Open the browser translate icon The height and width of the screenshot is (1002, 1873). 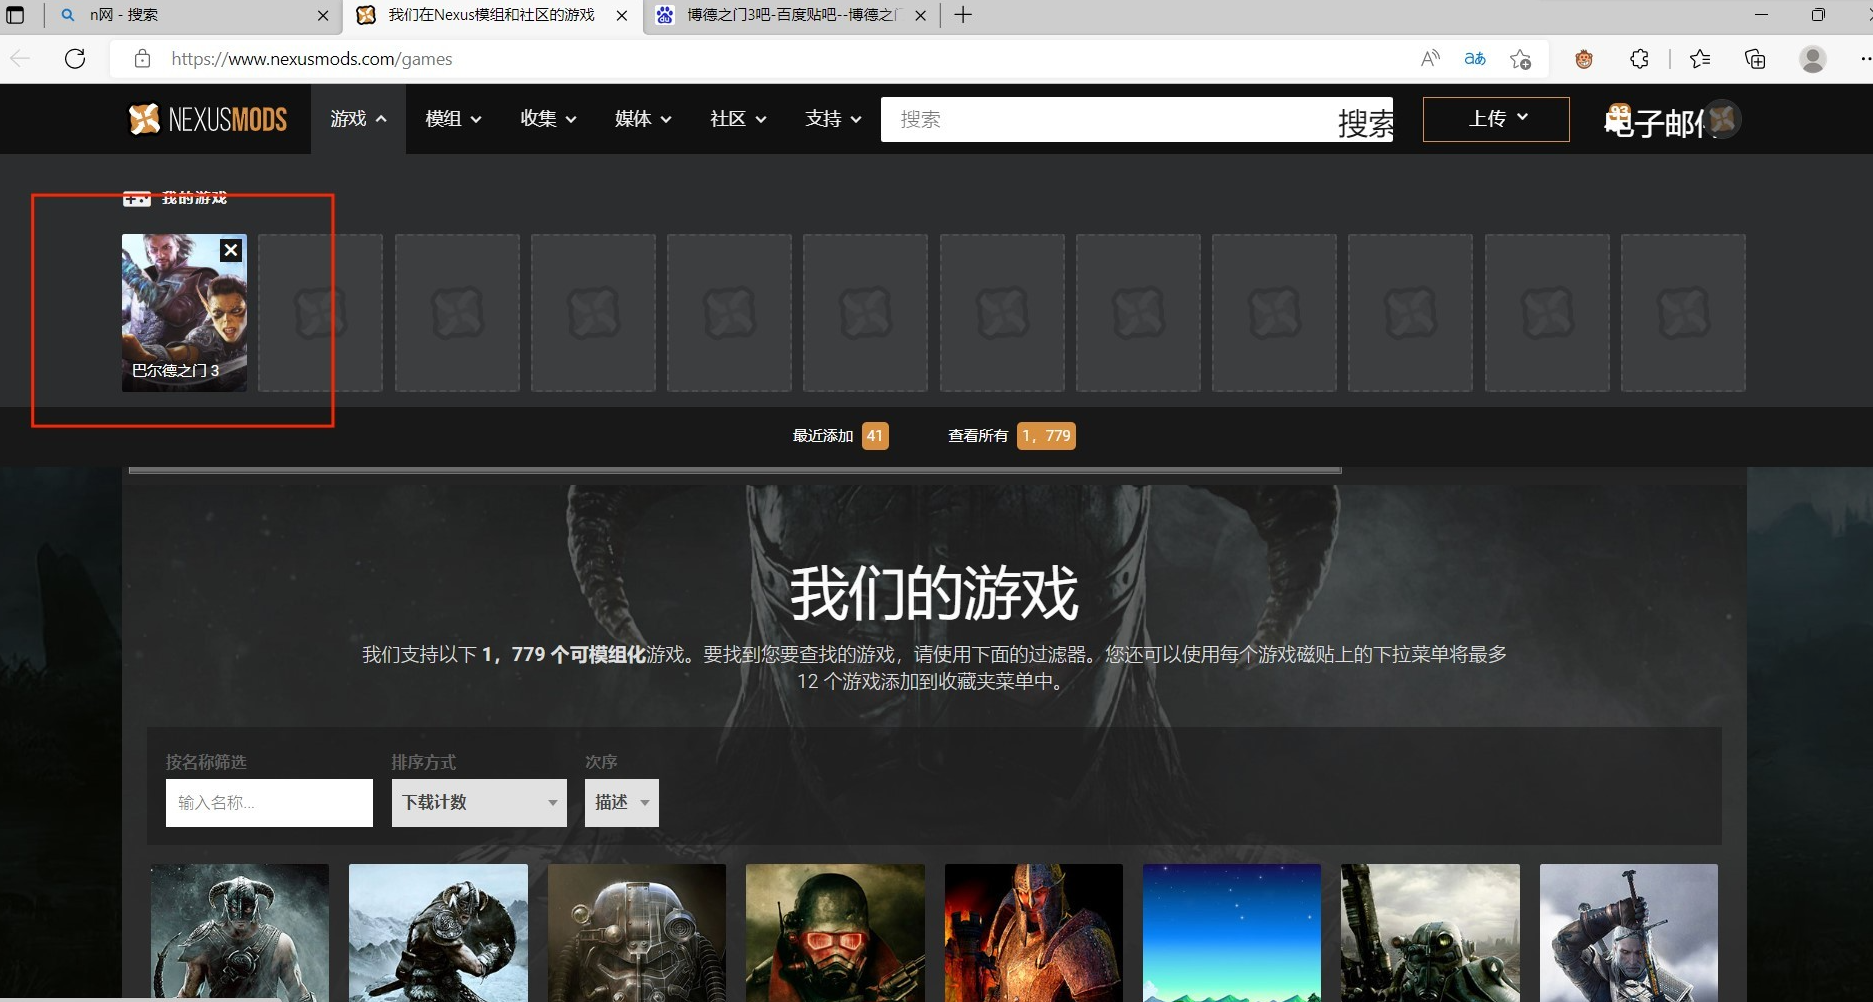click(1475, 59)
